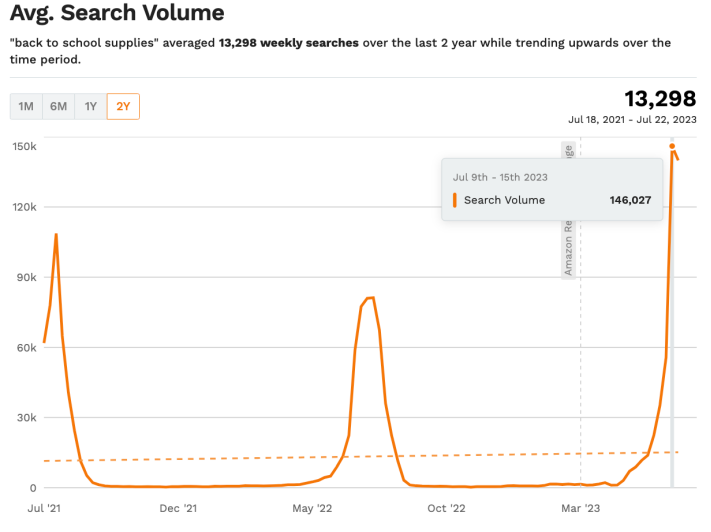Click the orange Search Volume legend marker
The height and width of the screenshot is (532, 711).
pyautogui.click(x=455, y=200)
